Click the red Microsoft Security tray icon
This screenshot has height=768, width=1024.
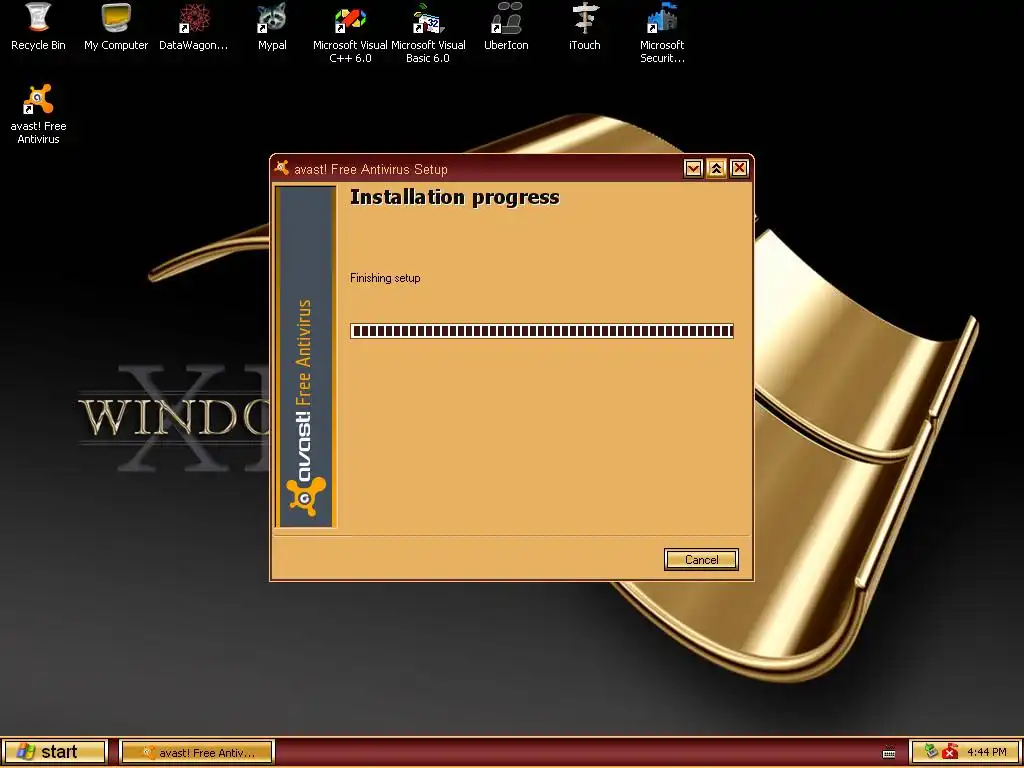(950, 752)
